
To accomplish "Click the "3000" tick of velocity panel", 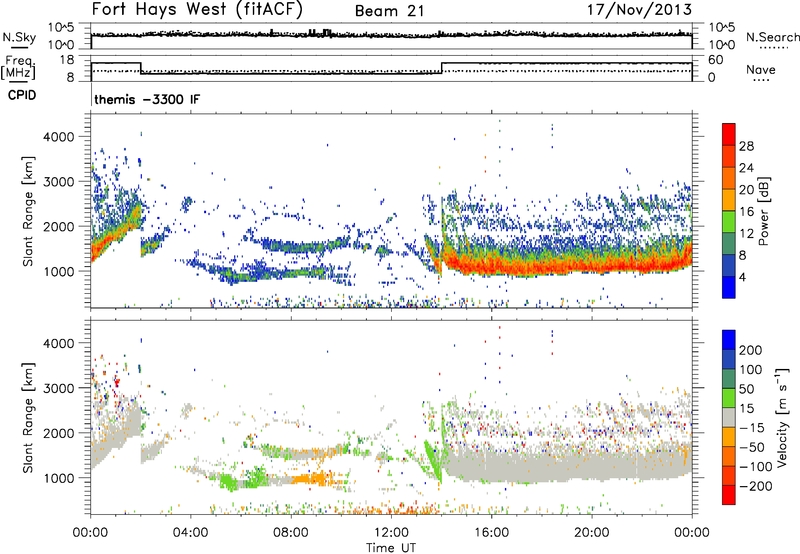I will pos(59,388).
